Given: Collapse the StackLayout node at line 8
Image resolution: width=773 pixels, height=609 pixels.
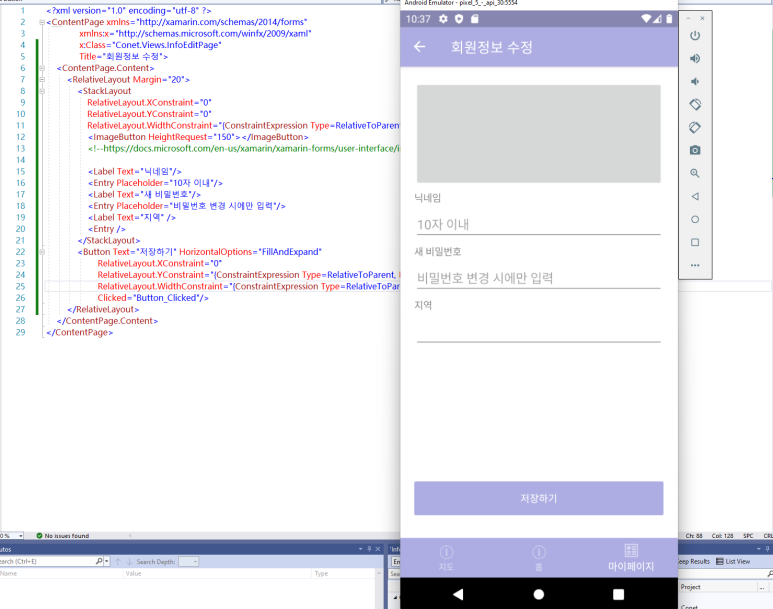Looking at the screenshot, I should [x=42, y=91].
